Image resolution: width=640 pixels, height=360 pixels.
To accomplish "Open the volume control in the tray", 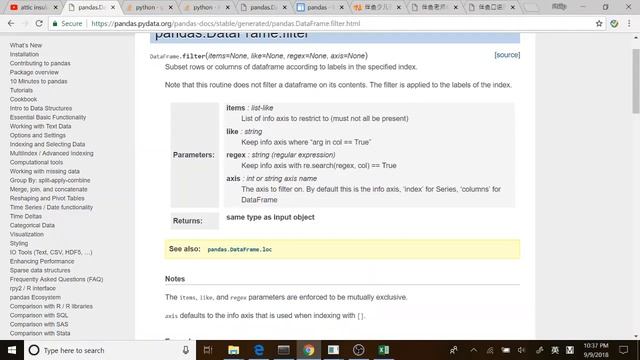I will 521,350.
